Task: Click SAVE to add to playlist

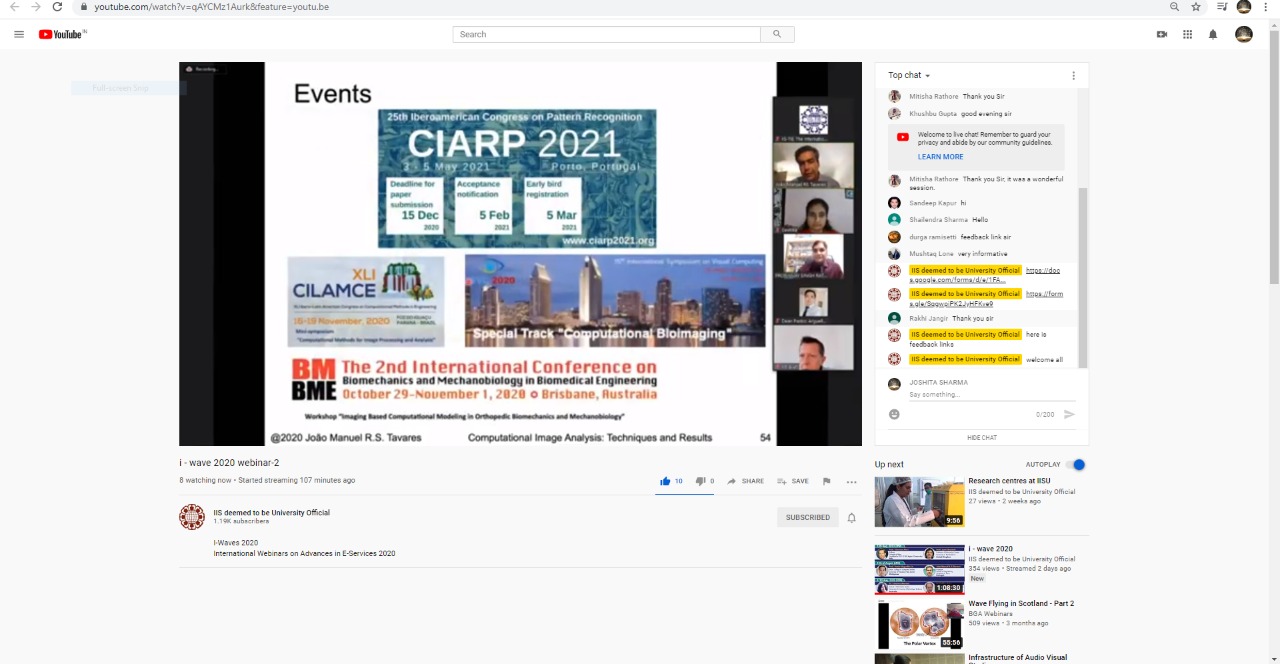Action: tap(793, 481)
